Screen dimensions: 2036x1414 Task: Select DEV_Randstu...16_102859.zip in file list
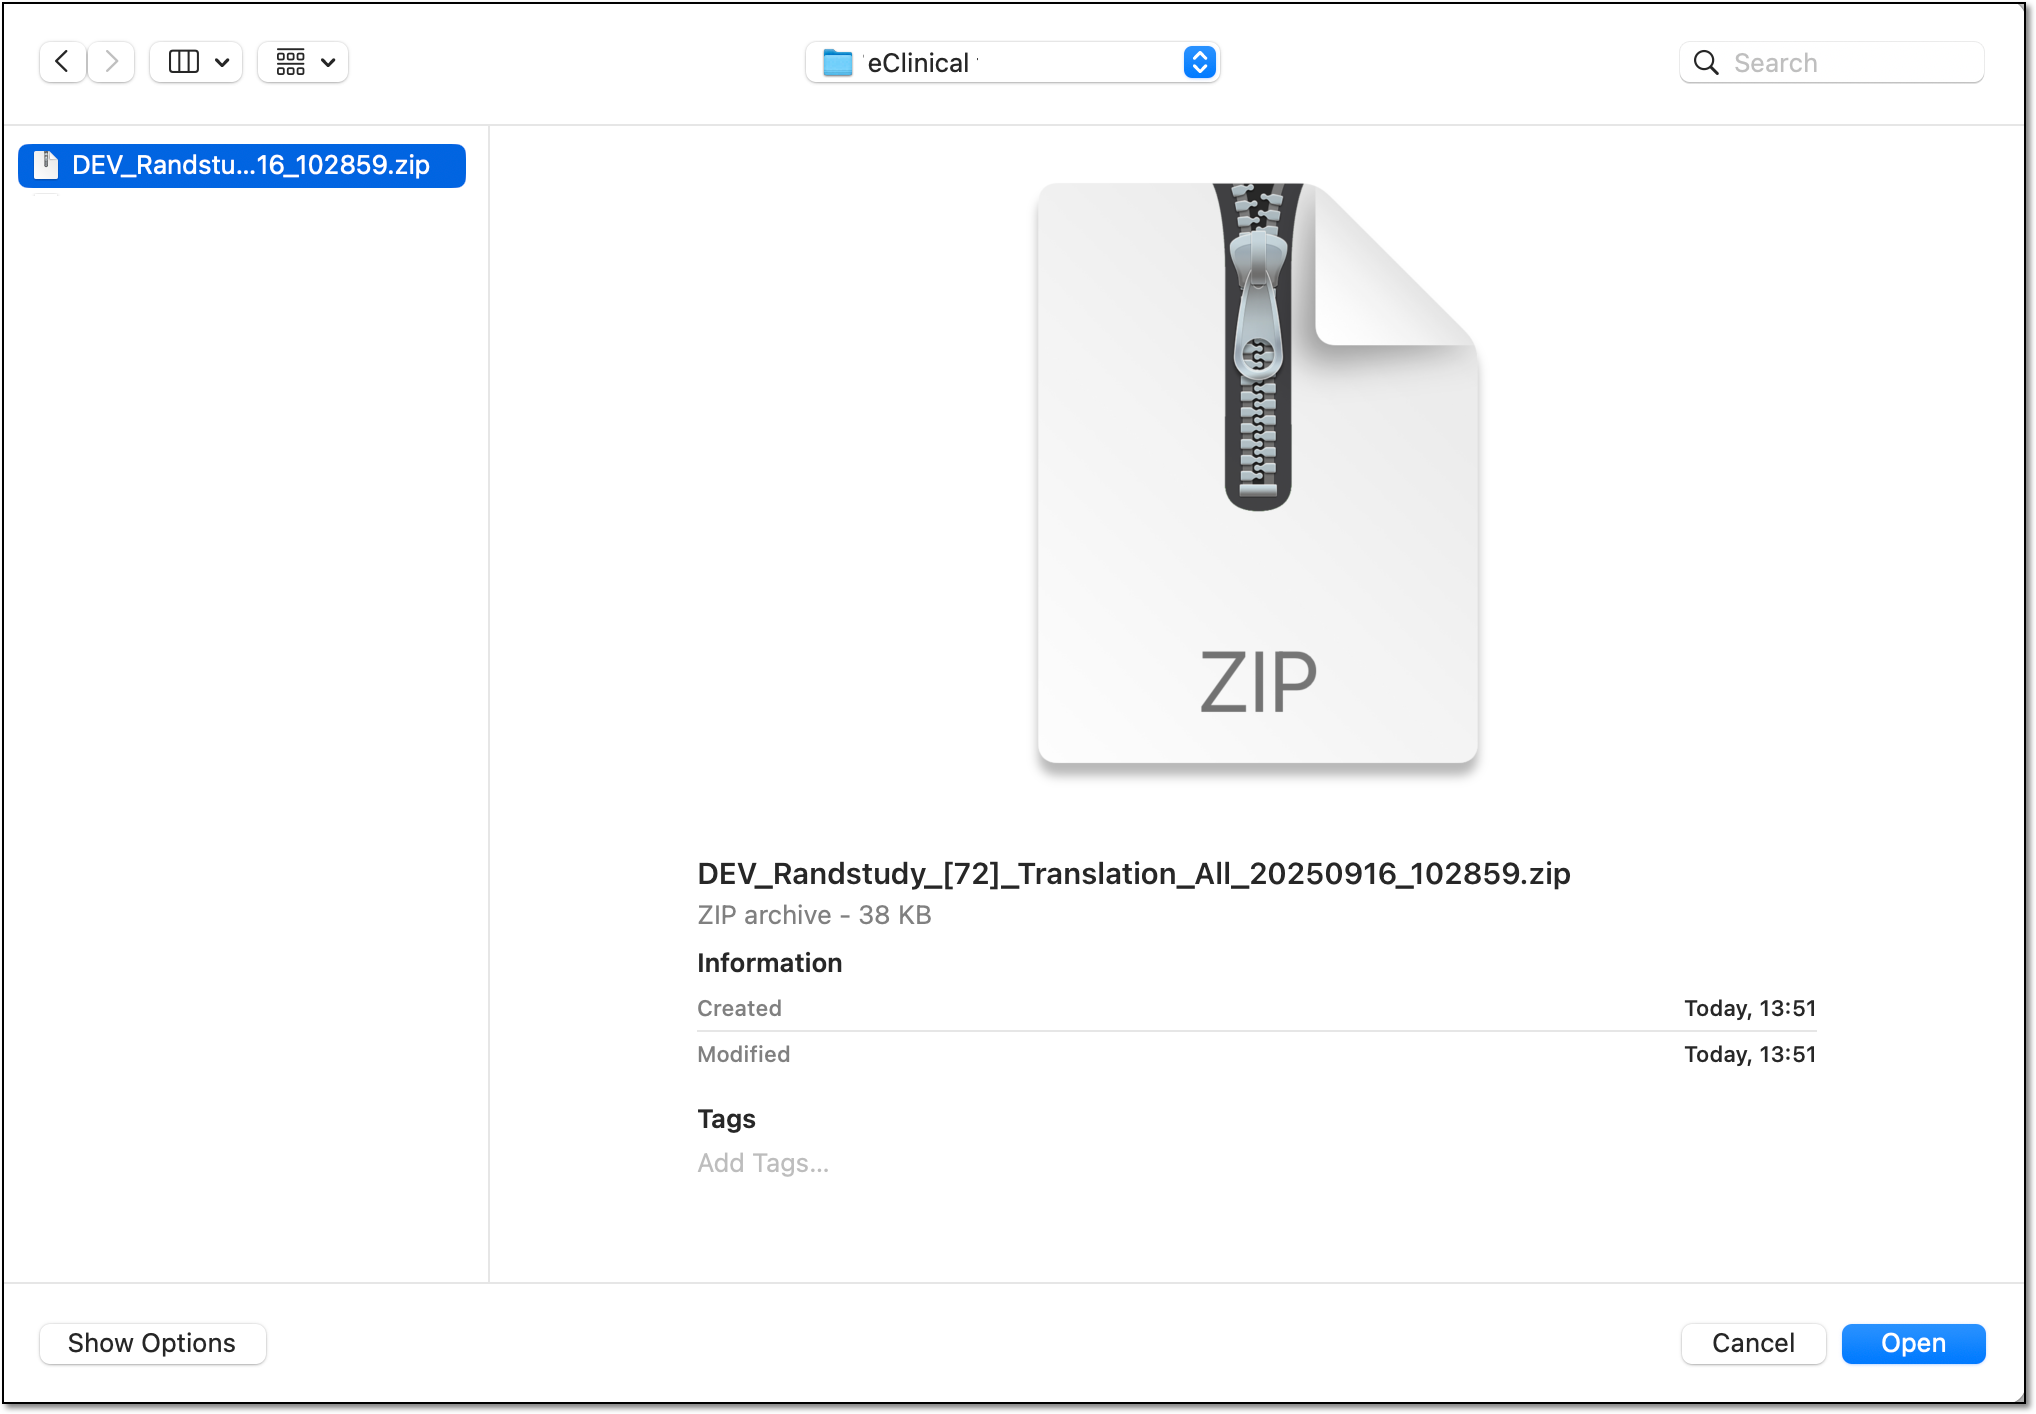(x=242, y=165)
